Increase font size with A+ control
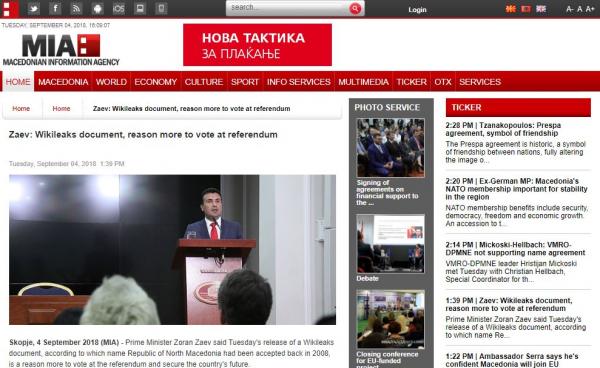 point(590,9)
